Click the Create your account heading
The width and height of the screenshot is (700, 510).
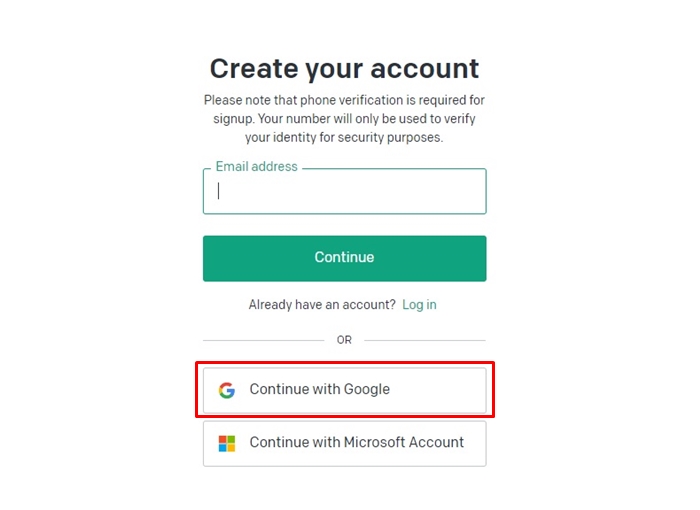pos(344,69)
